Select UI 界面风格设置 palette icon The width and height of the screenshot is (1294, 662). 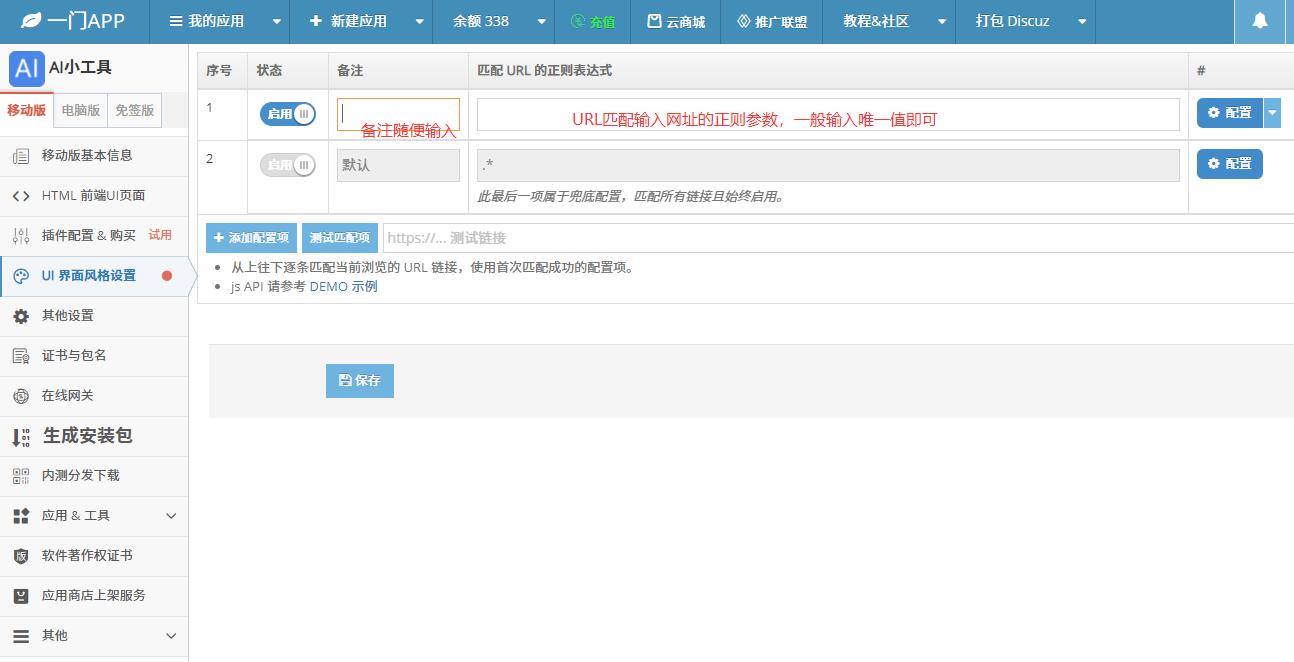pyautogui.click(x=21, y=276)
